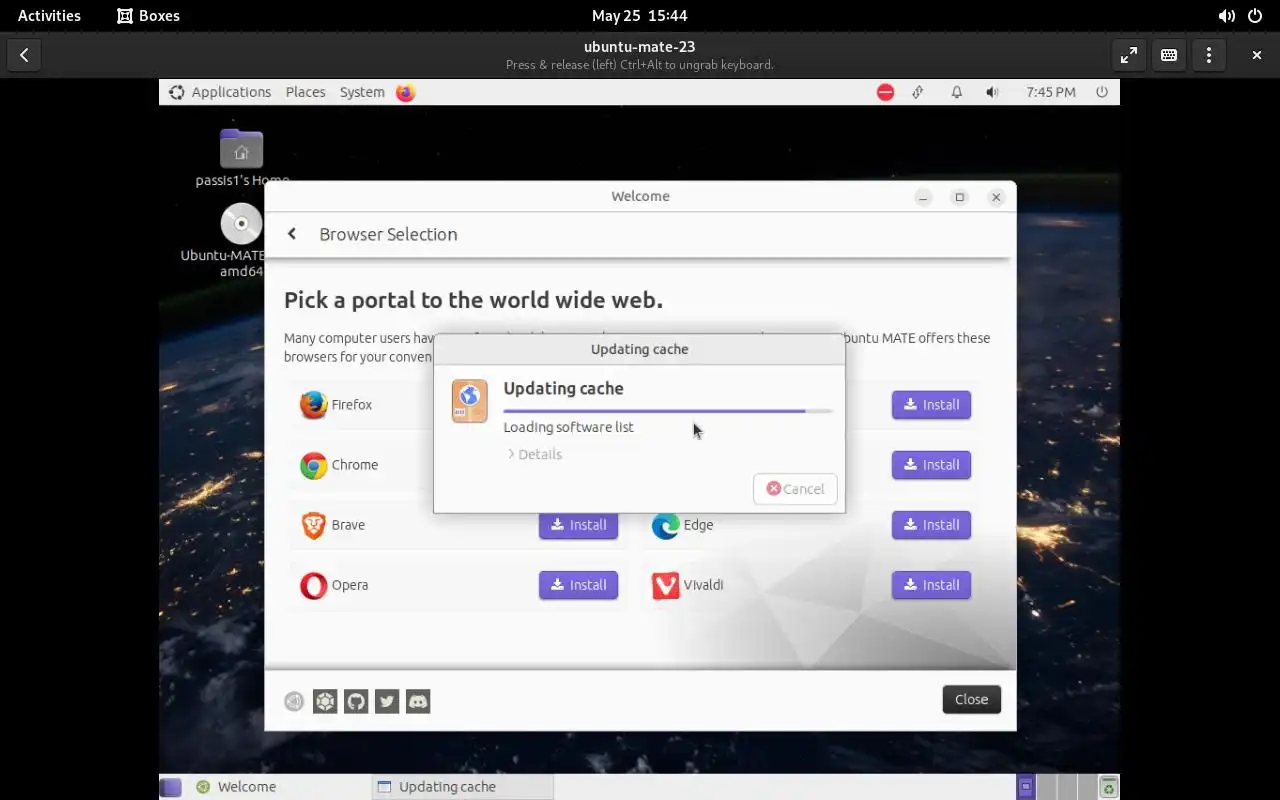Click the Edge browser icon
Viewport: 1280px width, 800px height.
click(665, 525)
